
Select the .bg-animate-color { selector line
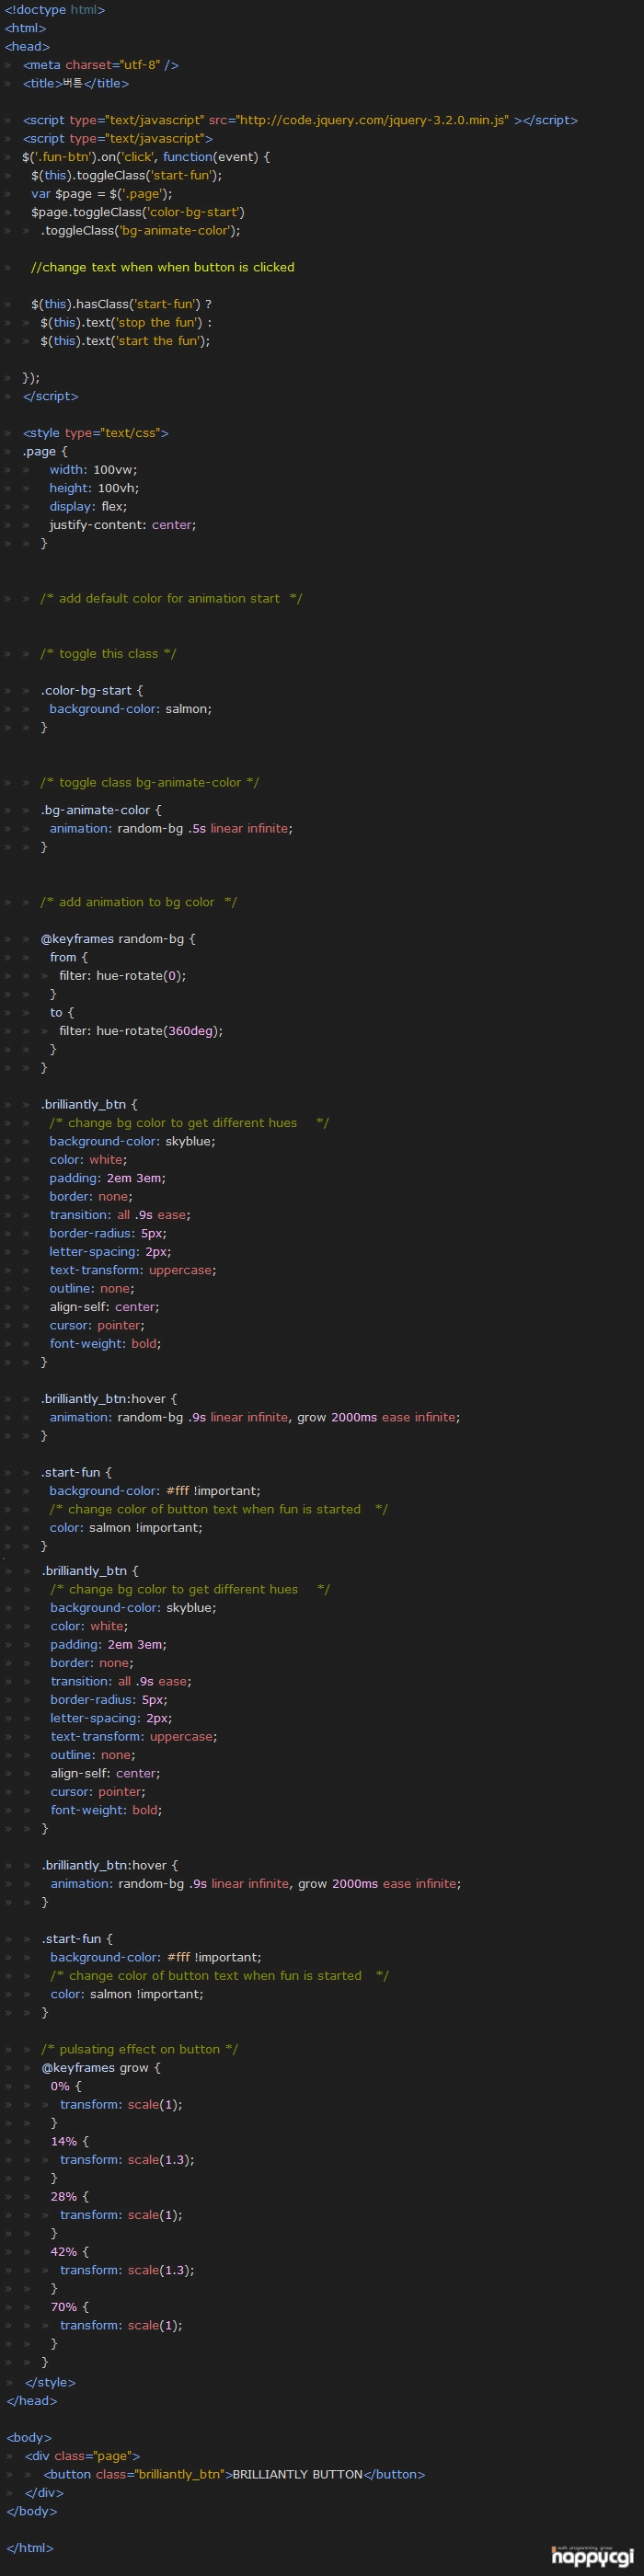tap(100, 811)
